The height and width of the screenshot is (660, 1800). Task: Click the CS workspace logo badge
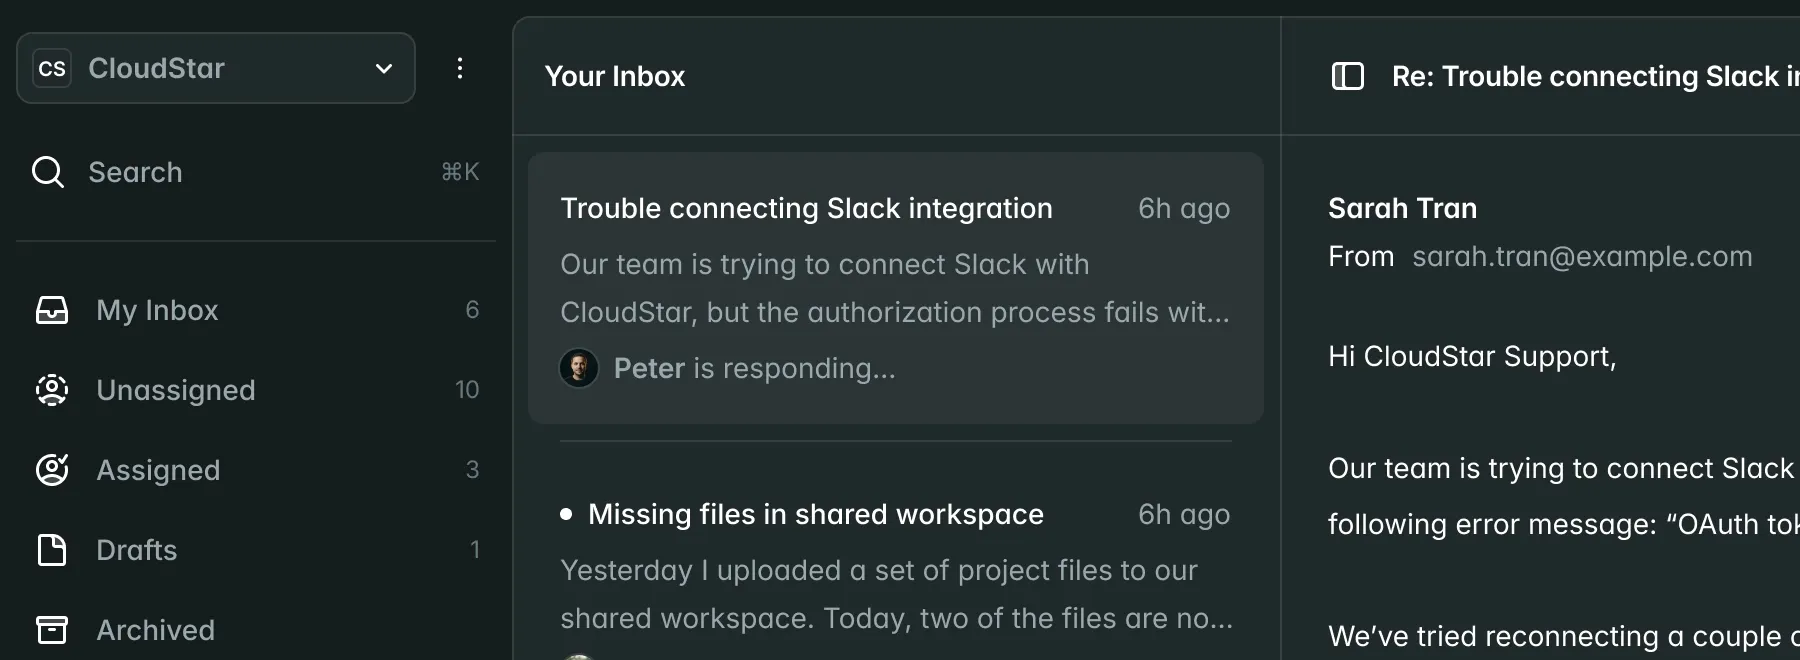tap(52, 68)
